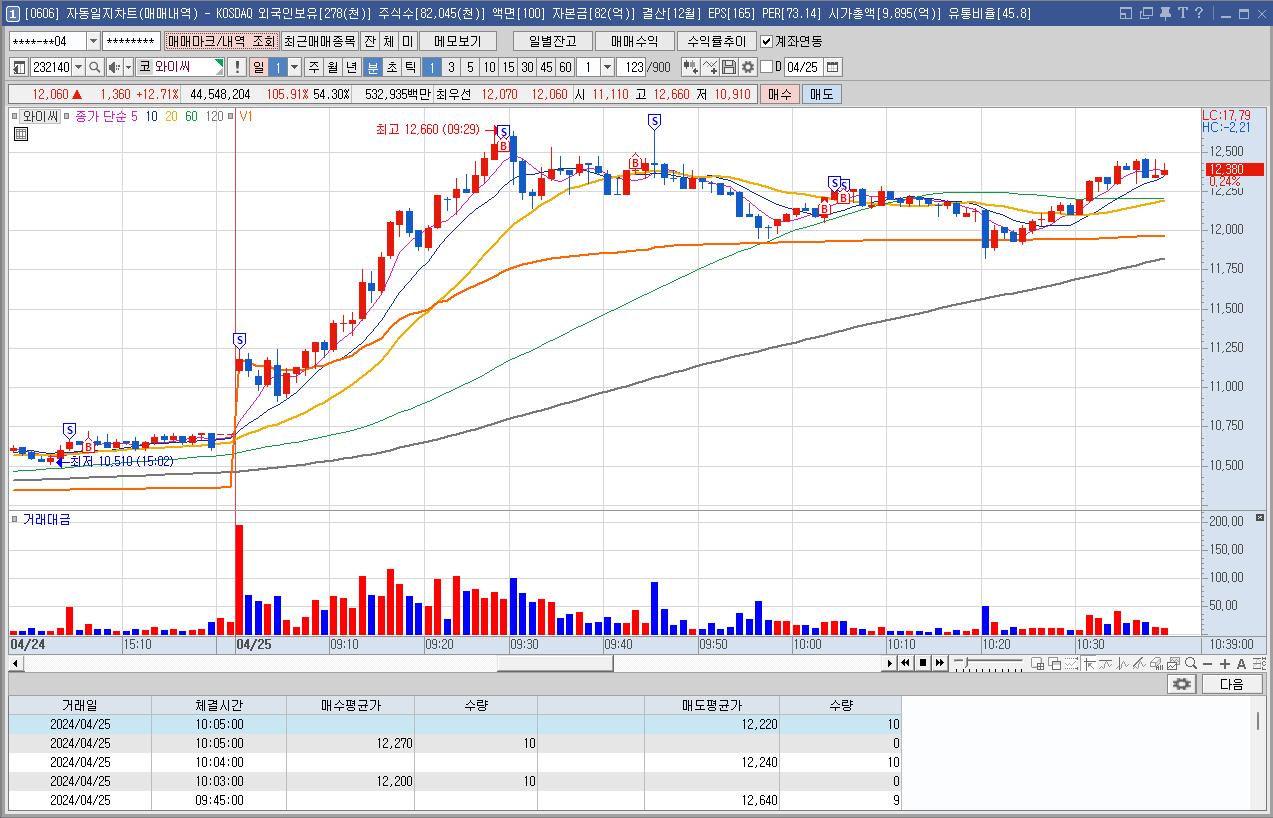Screen dimensions: 1273x818
Task: Select 15-minute interval button
Action: [508, 67]
